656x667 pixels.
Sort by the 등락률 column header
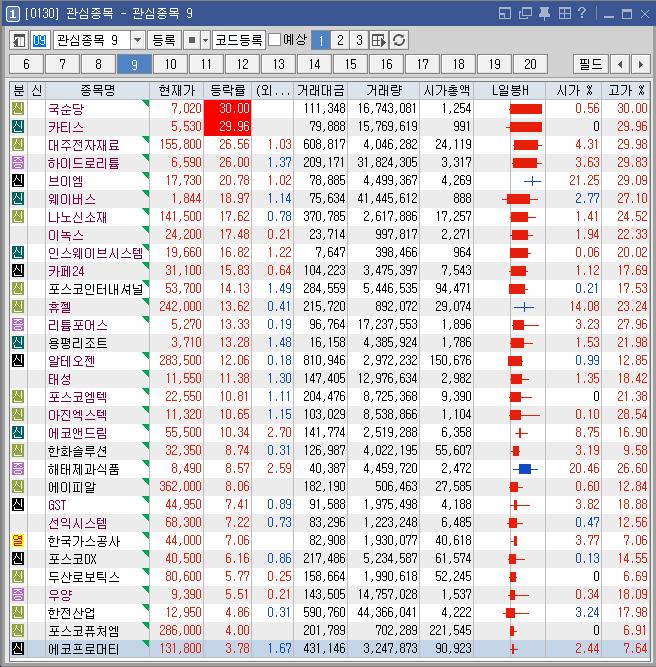pyautogui.click(x=228, y=90)
